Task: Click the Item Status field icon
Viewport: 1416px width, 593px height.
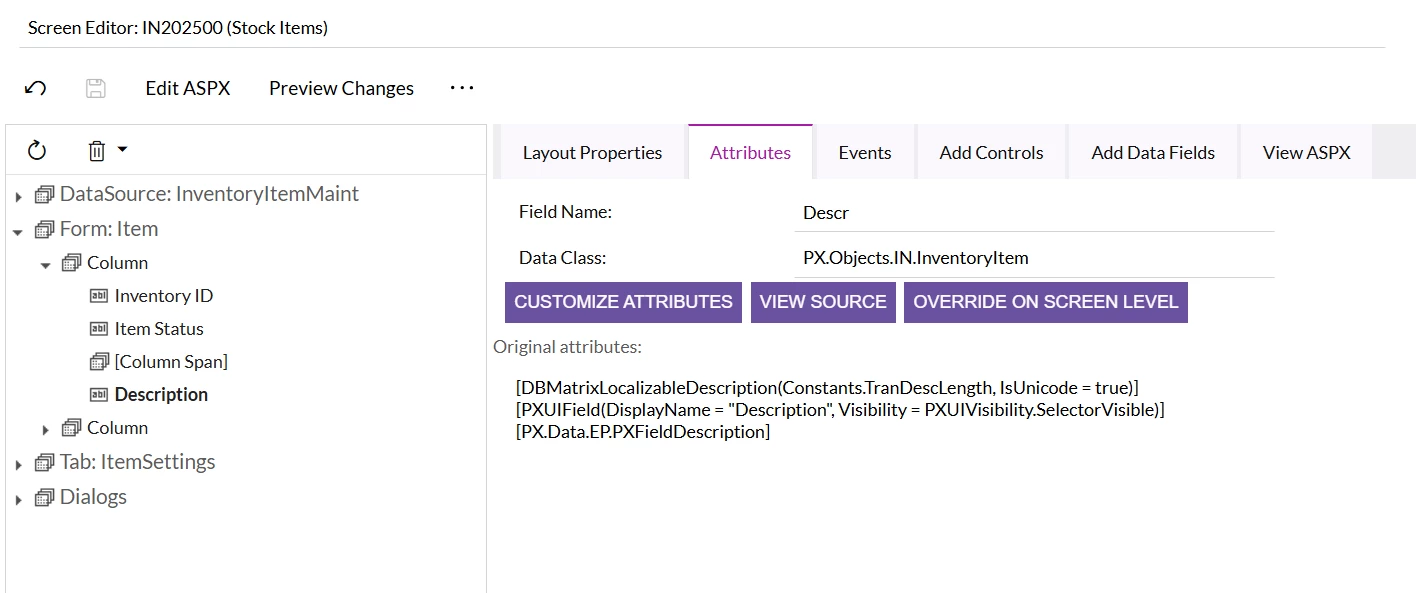Action: pyautogui.click(x=99, y=329)
